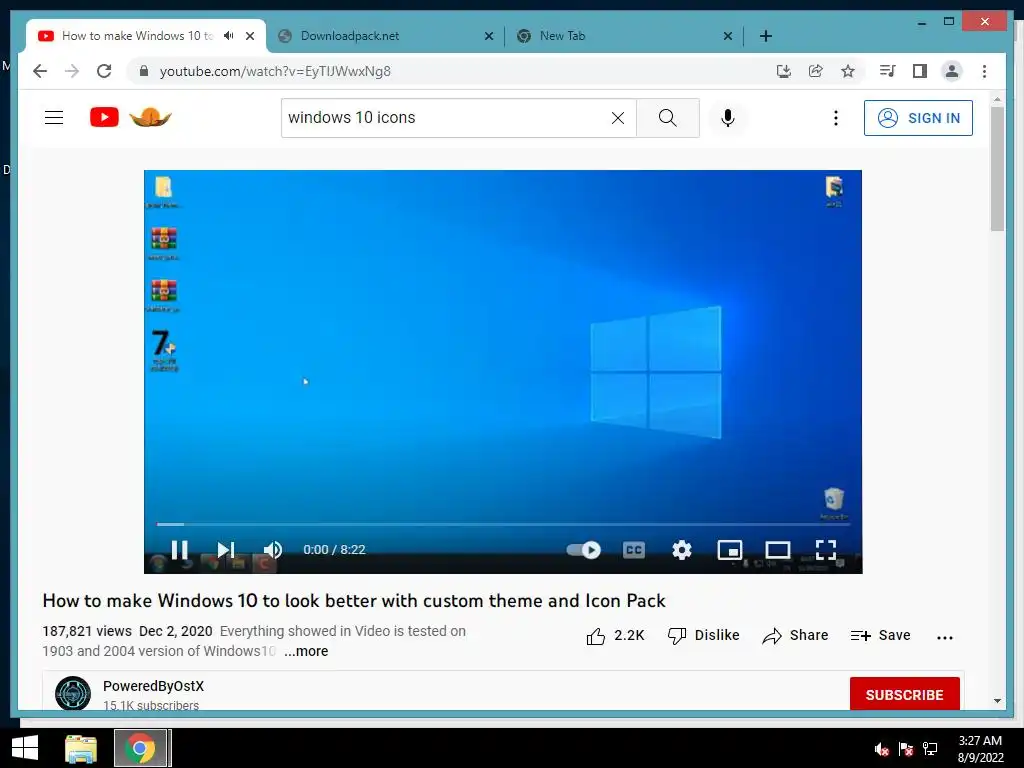Viewport: 1024px width, 768px height.
Task: Open Chrome's three-dot menu
Action: coord(984,71)
